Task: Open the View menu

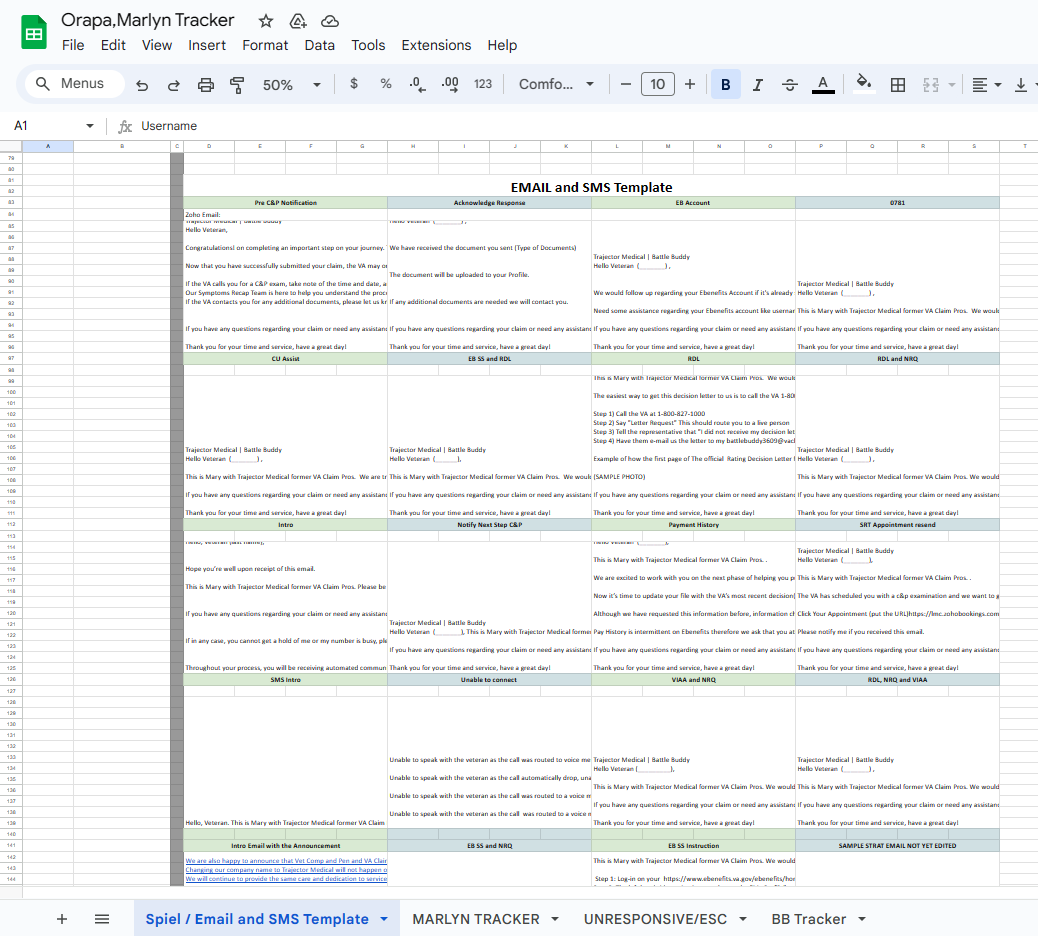Action: click(x=157, y=45)
